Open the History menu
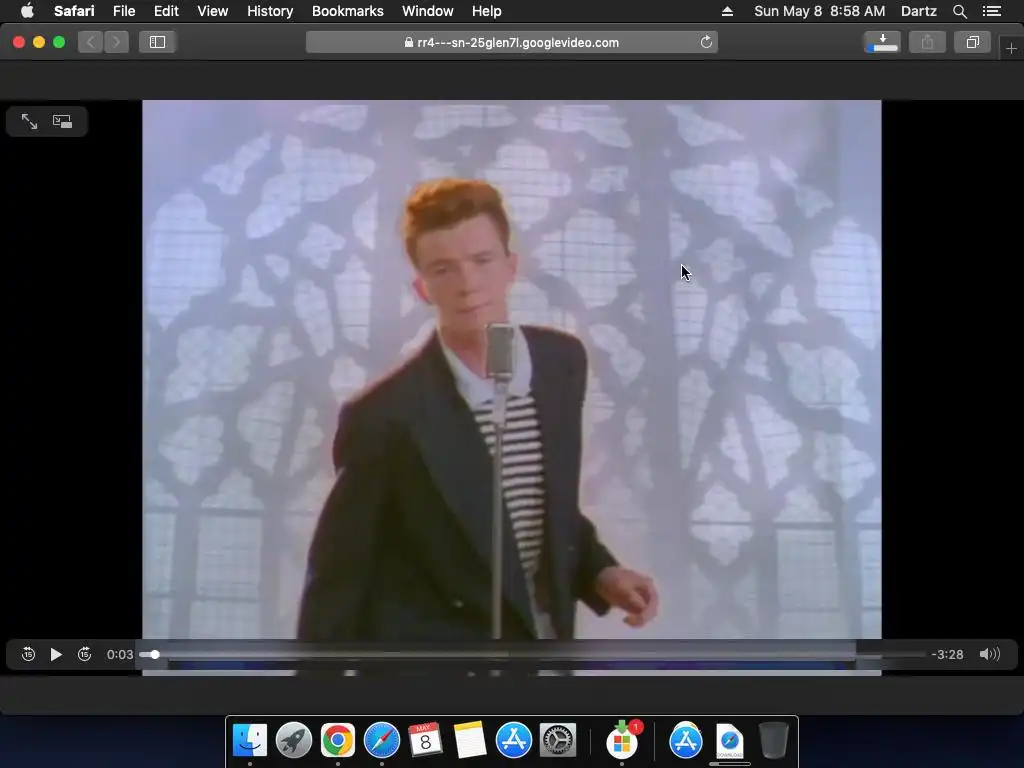This screenshot has height=768, width=1024. pyautogui.click(x=270, y=11)
